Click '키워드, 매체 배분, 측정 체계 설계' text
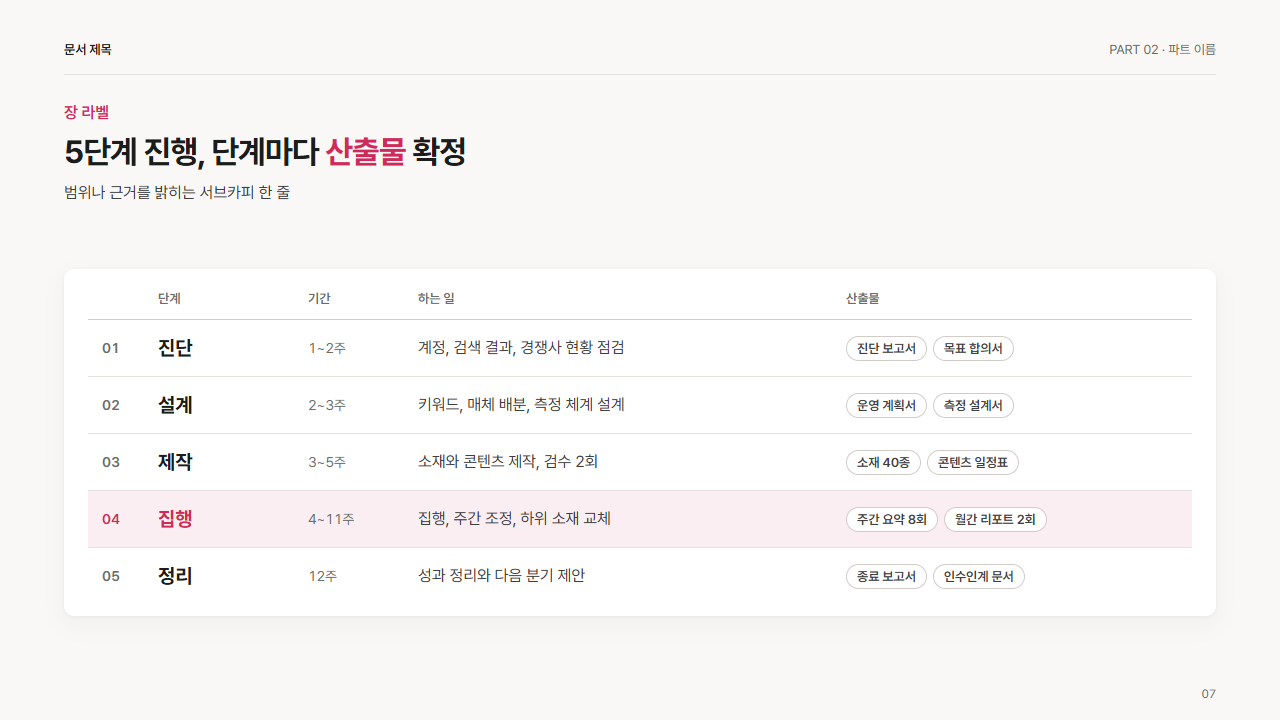This screenshot has height=720, width=1280. pos(521,405)
